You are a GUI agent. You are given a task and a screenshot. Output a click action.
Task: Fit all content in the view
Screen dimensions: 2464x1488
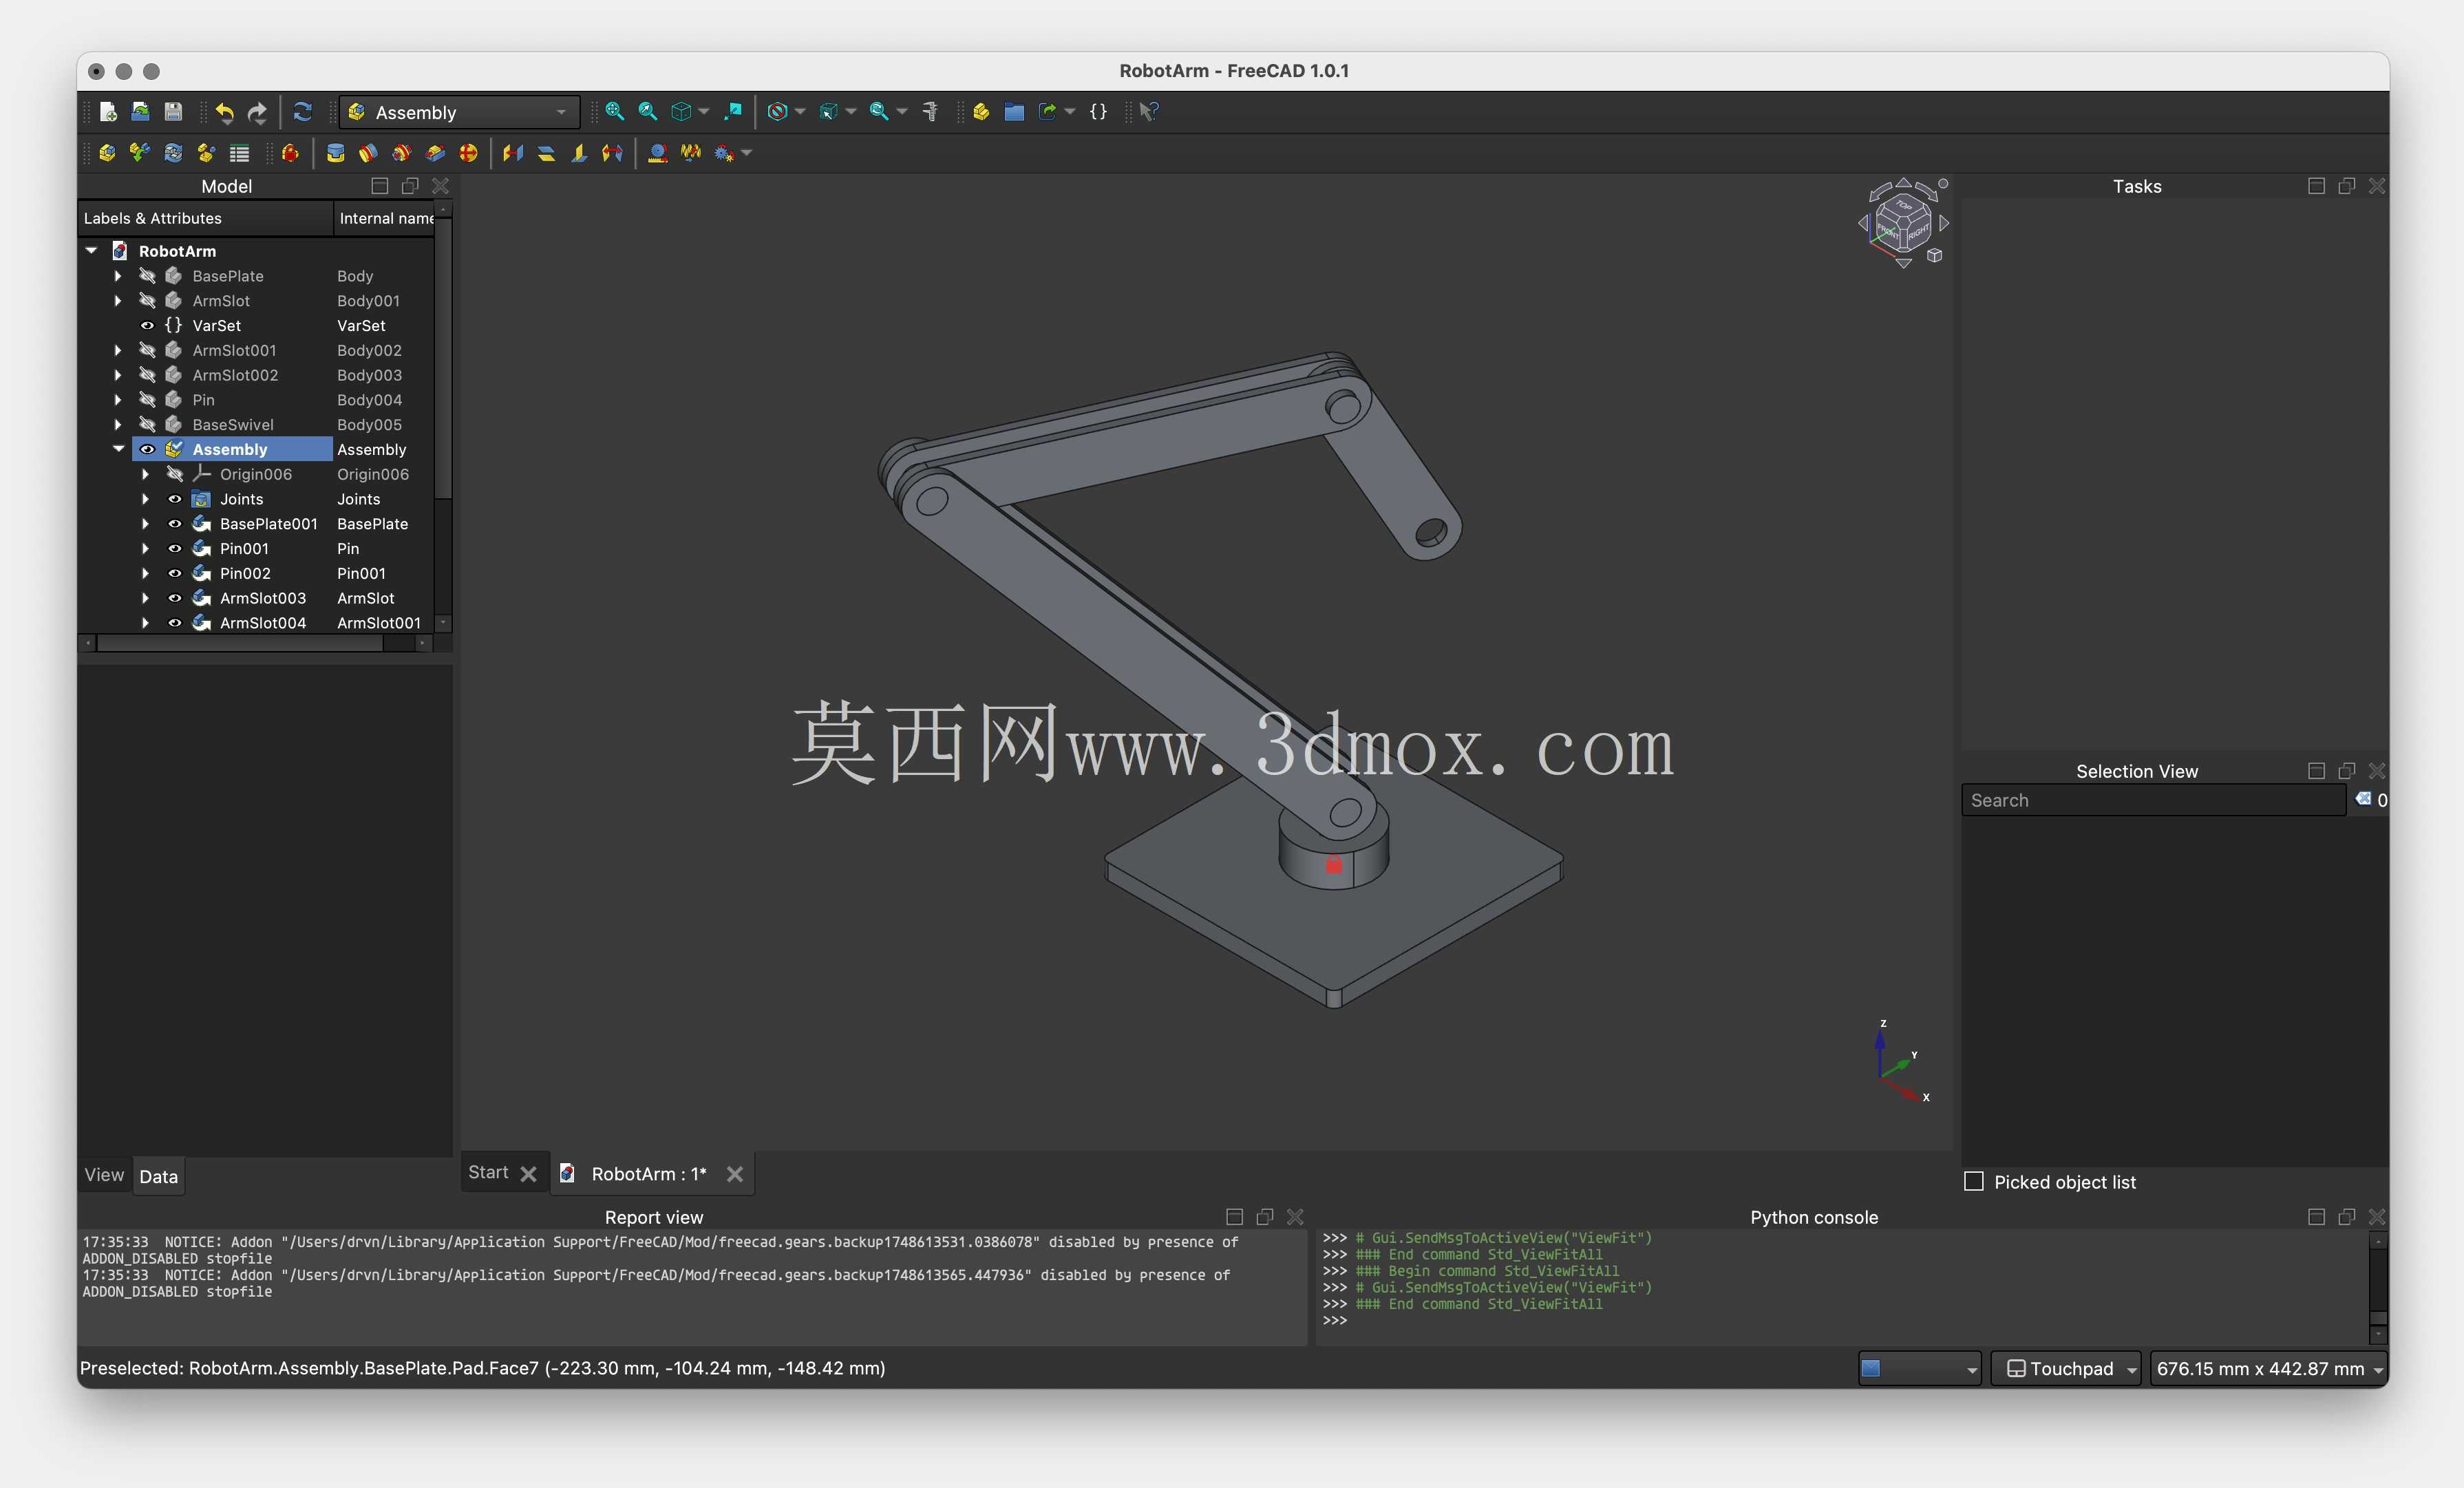614,112
